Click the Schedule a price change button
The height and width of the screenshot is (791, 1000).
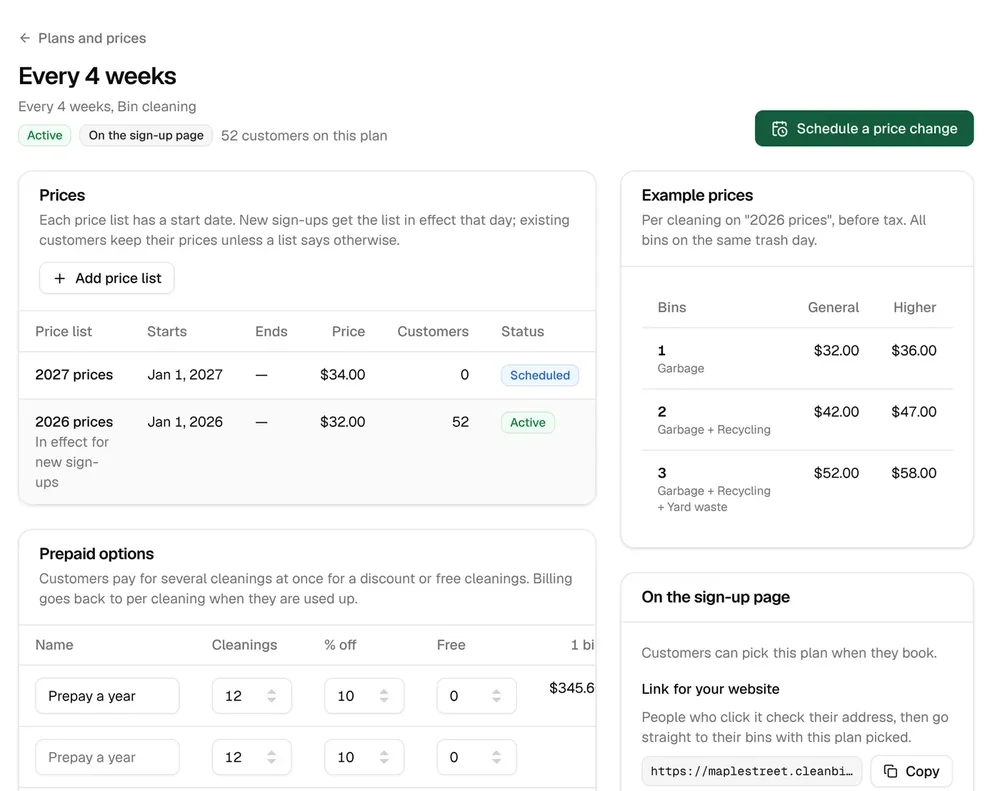pos(864,128)
